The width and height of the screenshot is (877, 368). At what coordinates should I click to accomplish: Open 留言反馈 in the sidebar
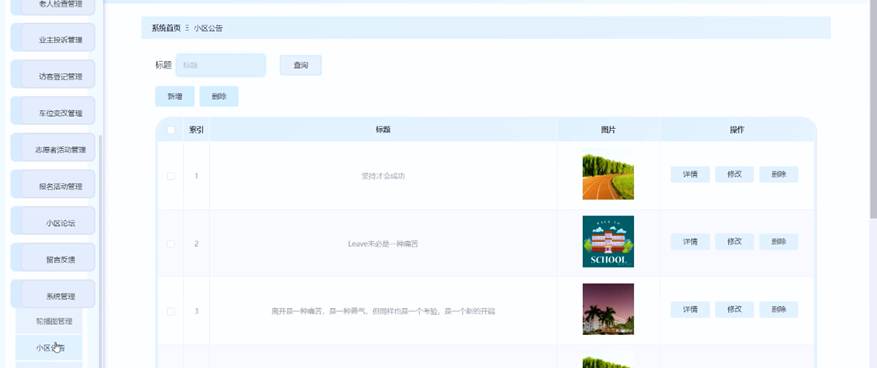point(53,258)
